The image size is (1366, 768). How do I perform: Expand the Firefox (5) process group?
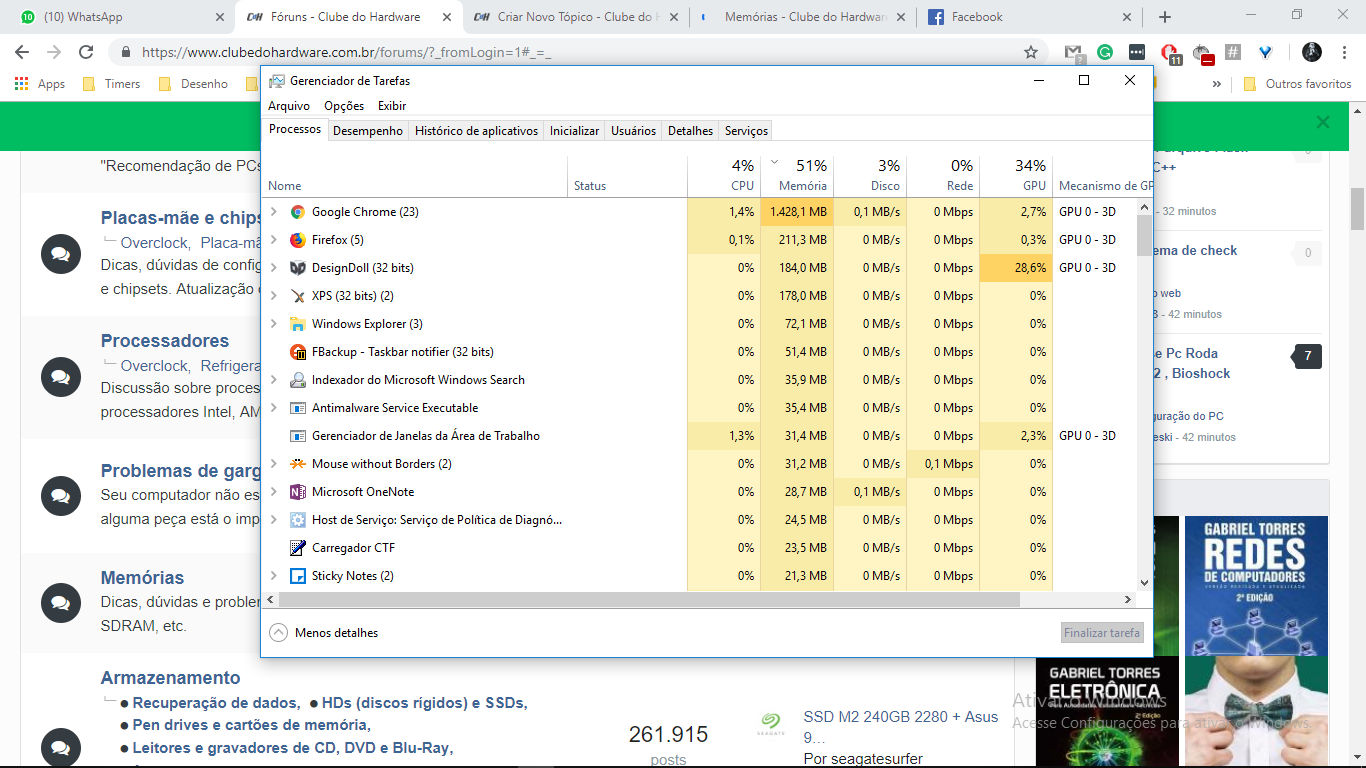[274, 240]
